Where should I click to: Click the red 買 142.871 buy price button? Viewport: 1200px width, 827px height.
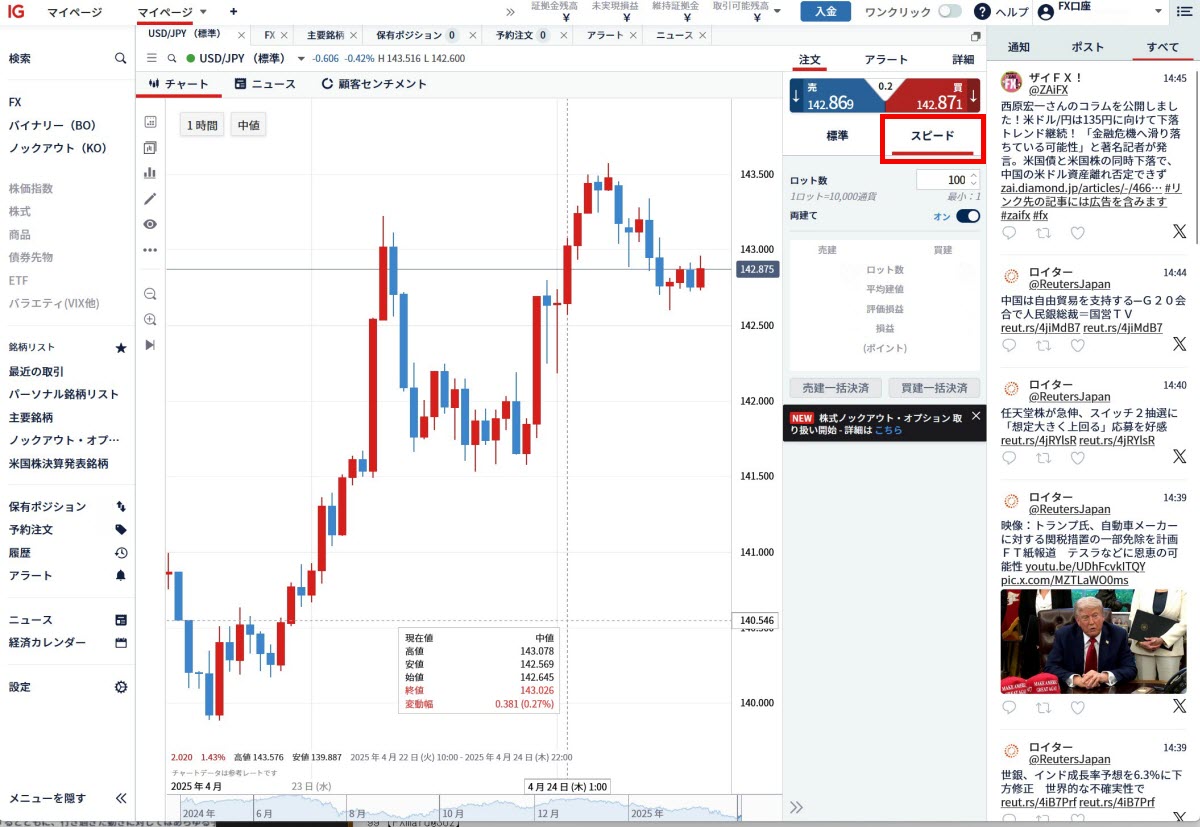pyautogui.click(x=933, y=97)
